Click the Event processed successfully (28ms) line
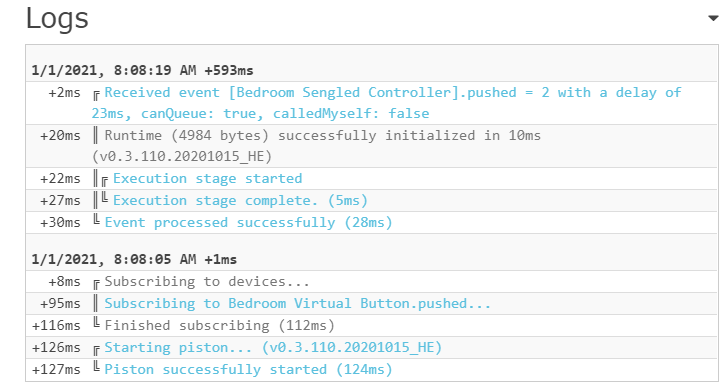Viewport: 726px width, 390px height. click(248, 222)
